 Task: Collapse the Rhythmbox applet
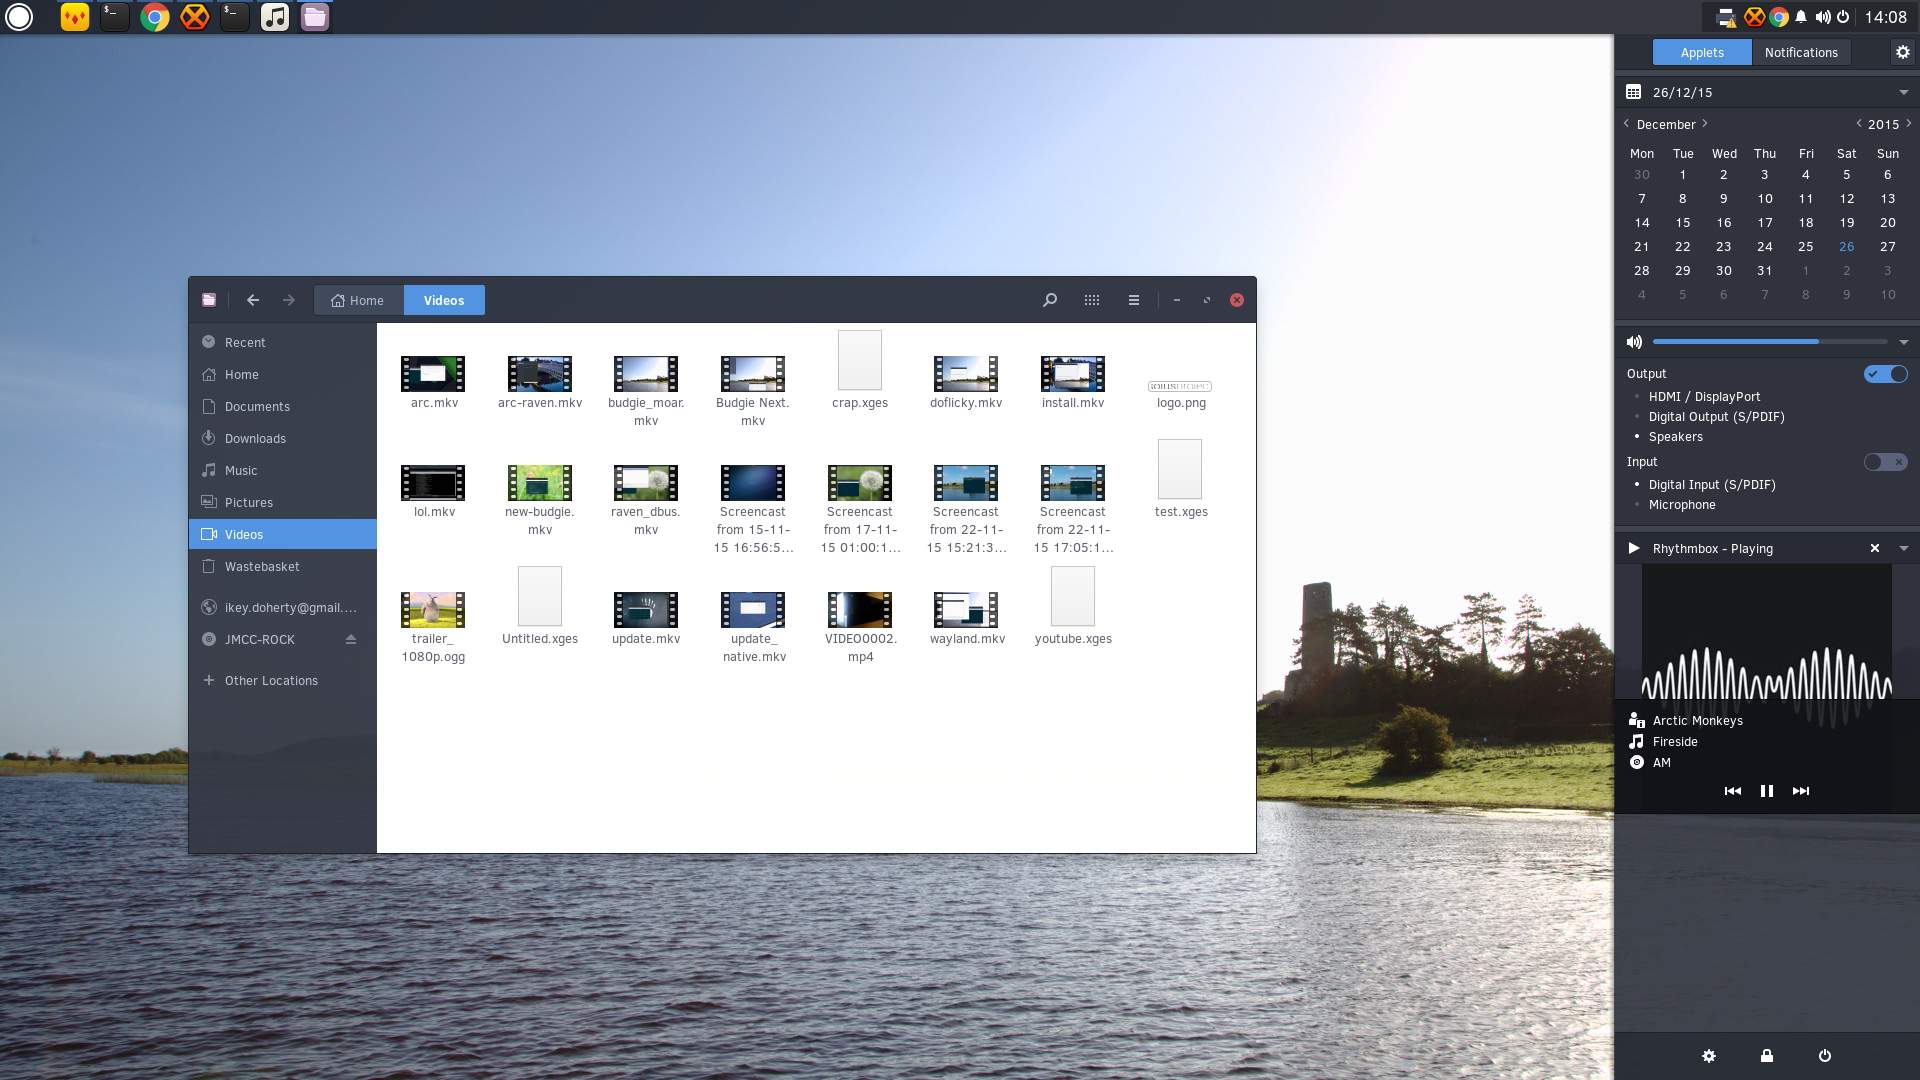[x=1904, y=548]
